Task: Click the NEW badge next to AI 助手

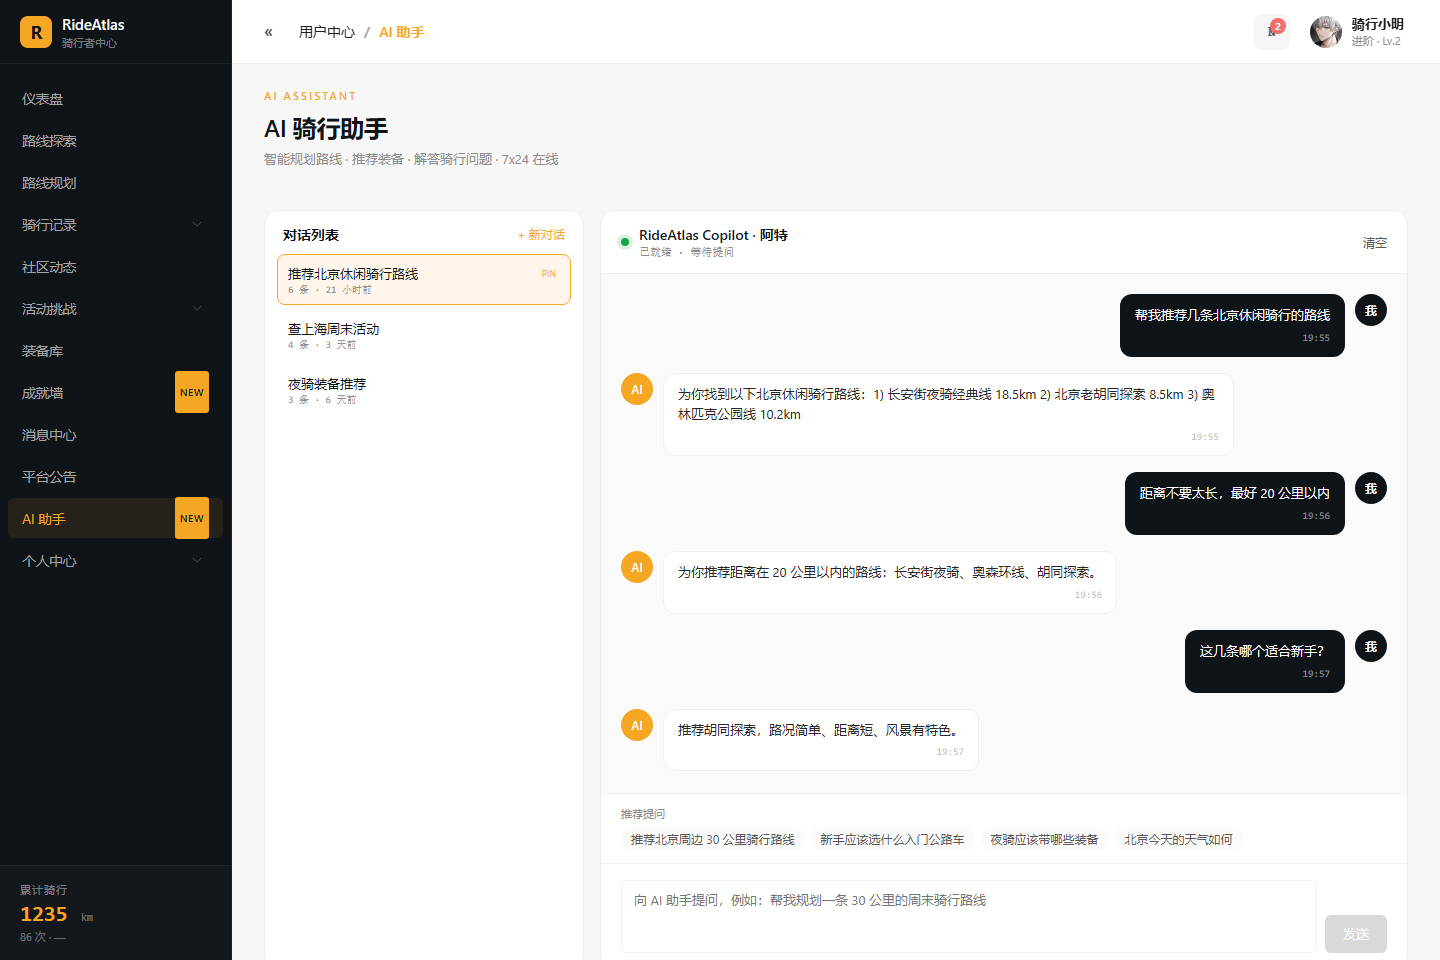Action: [192, 519]
